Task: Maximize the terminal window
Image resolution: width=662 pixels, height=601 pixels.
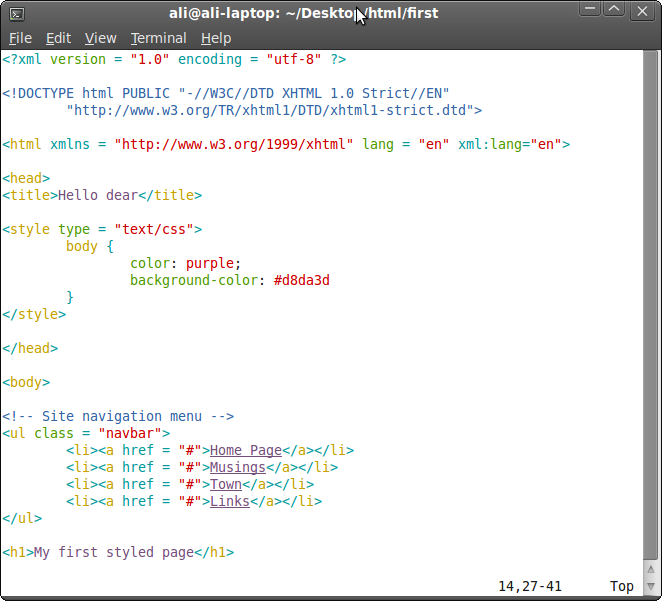Action: 614,9
